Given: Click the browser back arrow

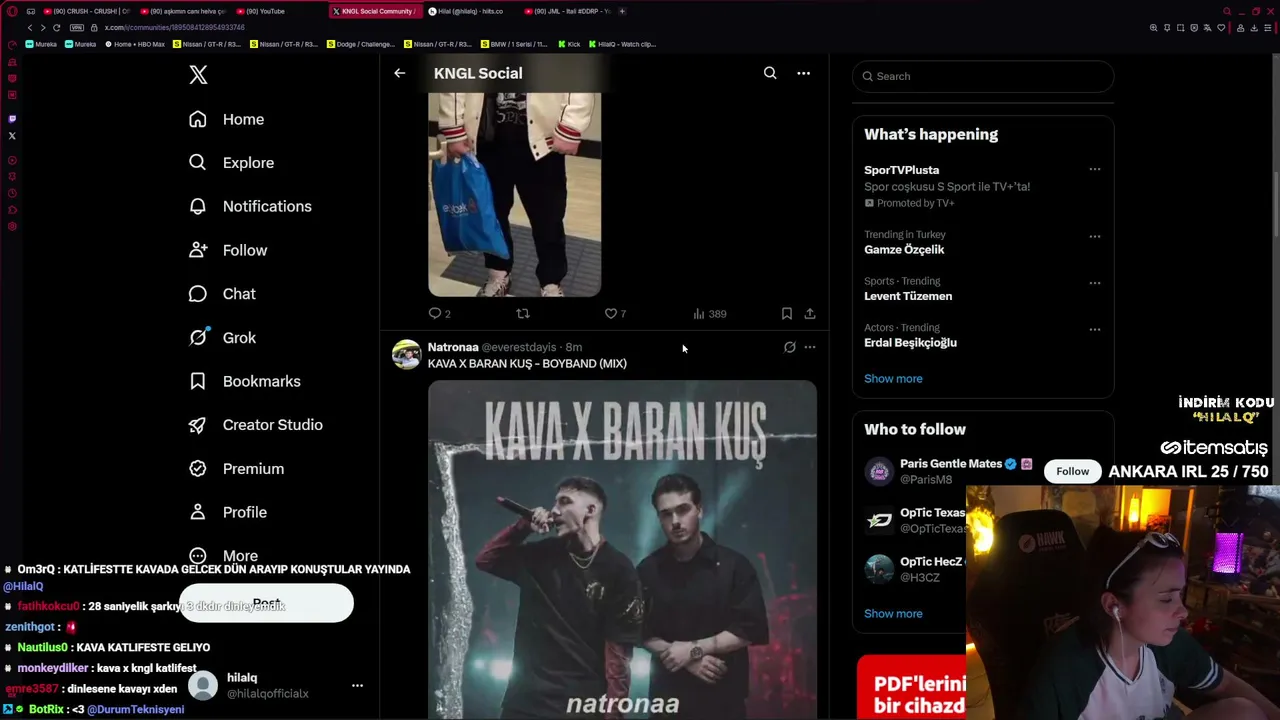Looking at the screenshot, I should click(x=30, y=28).
